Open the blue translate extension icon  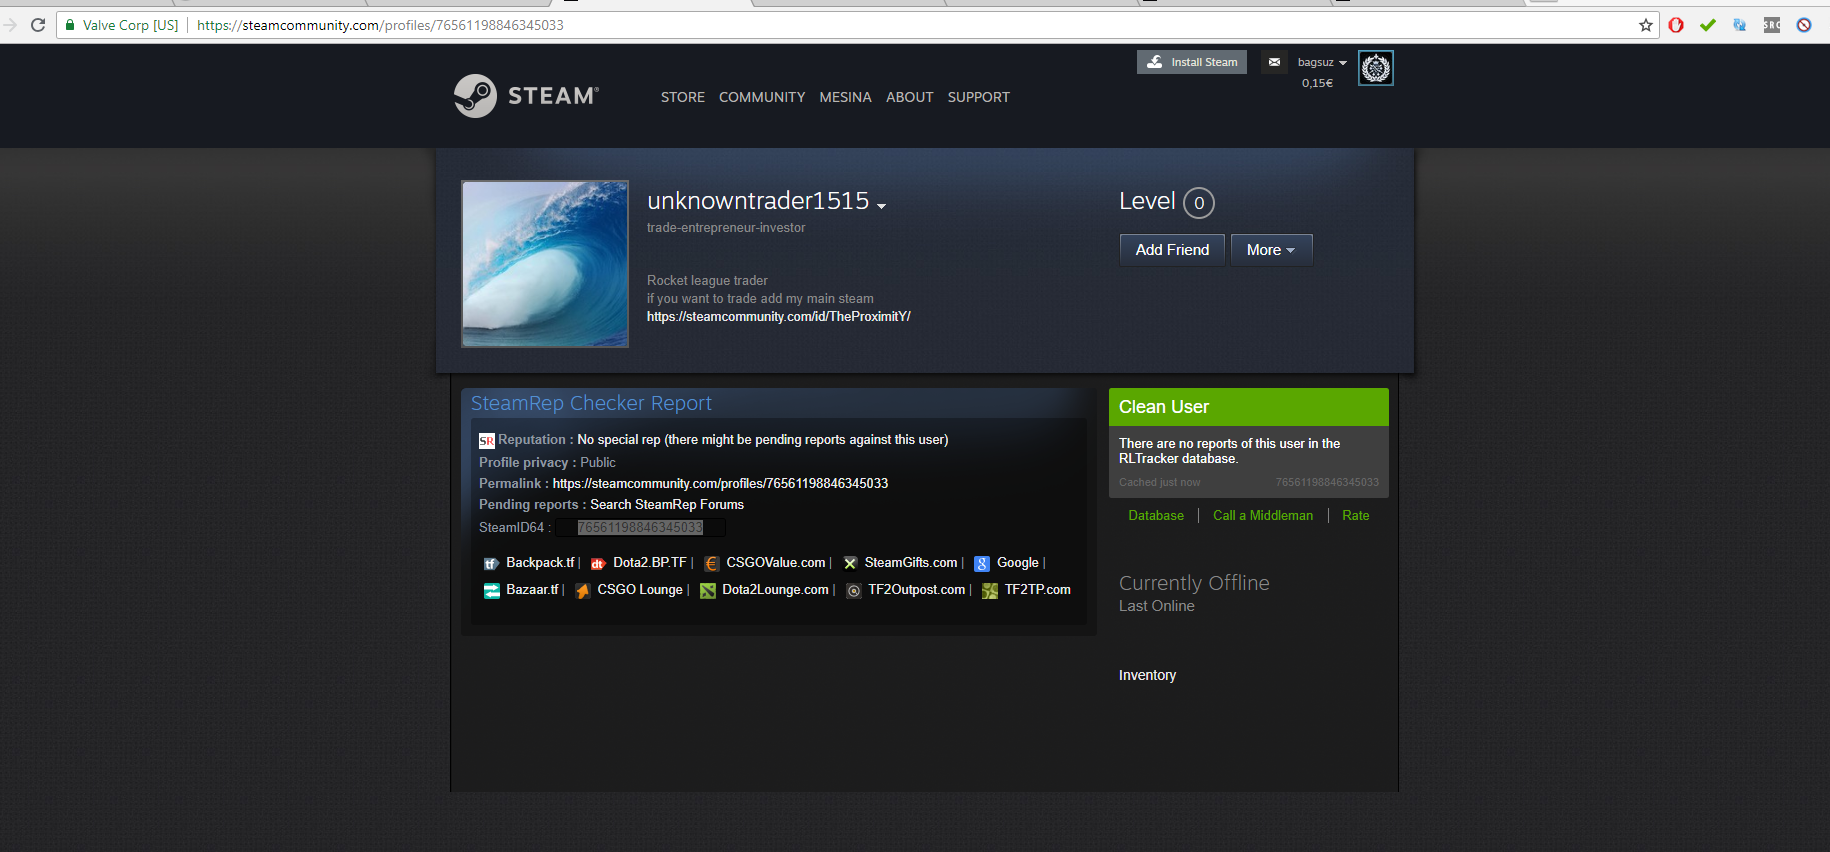pos(1740,25)
